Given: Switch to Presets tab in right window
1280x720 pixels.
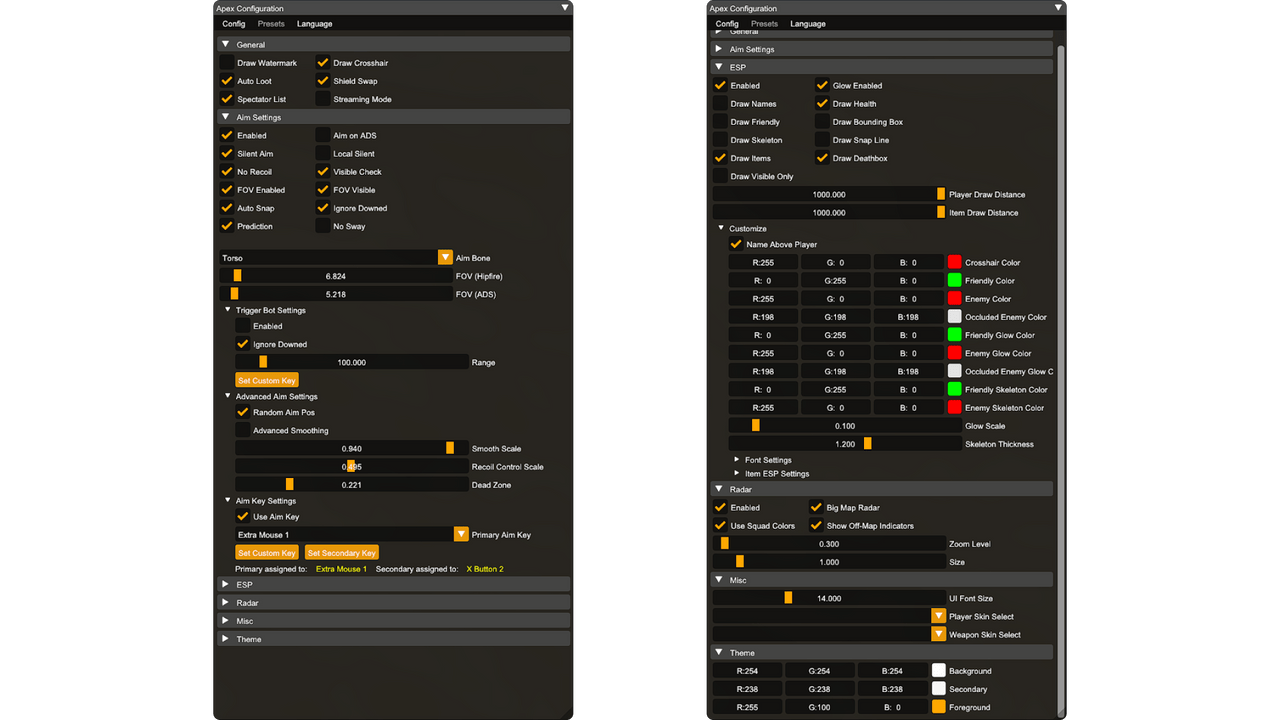Looking at the screenshot, I should [764, 24].
